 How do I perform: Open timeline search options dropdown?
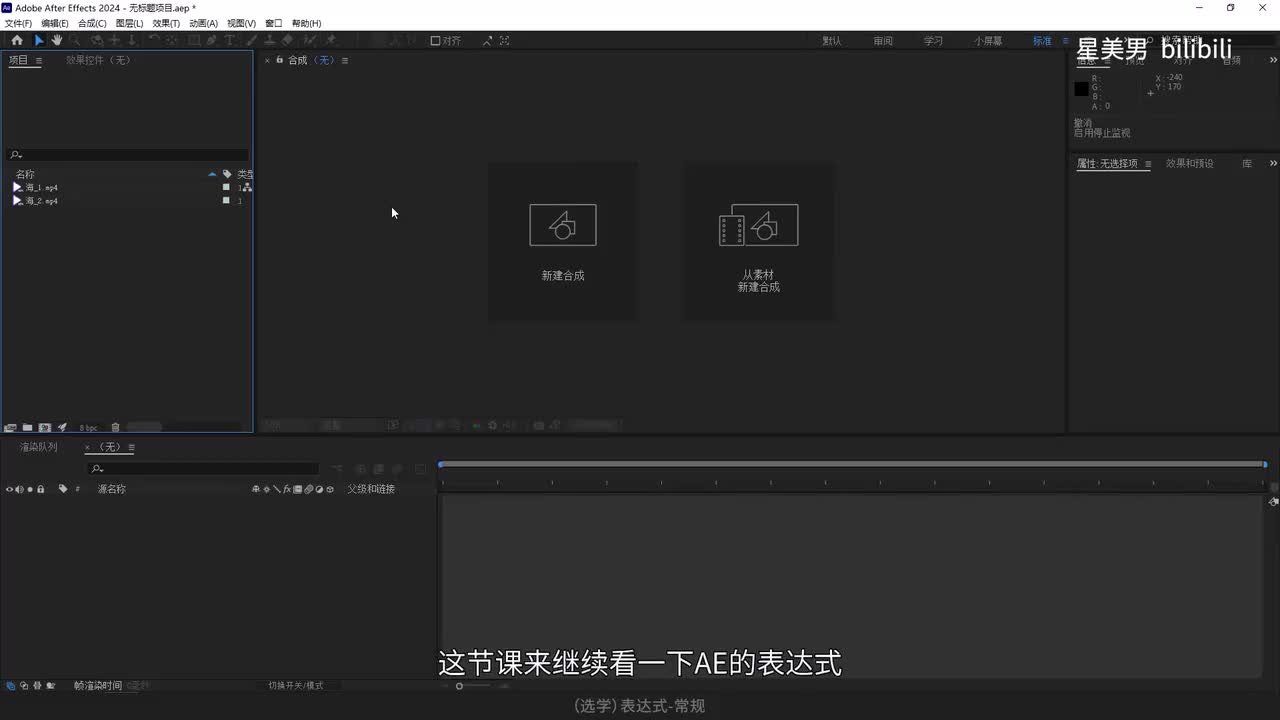click(x=97, y=468)
